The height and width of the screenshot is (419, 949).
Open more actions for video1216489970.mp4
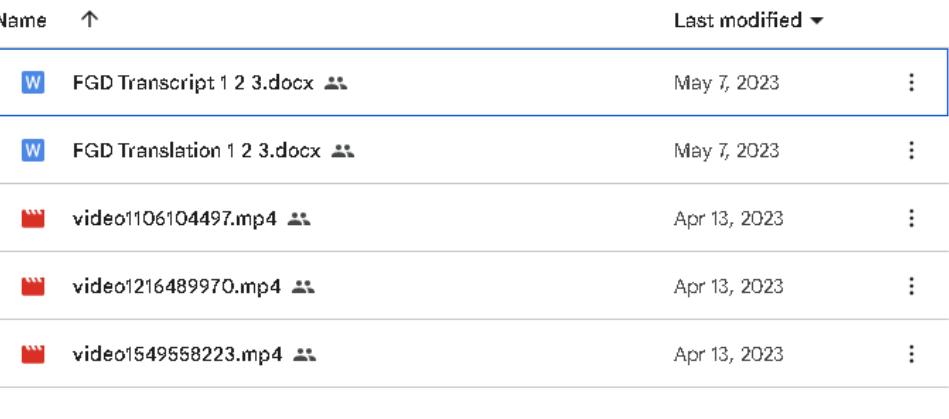(911, 287)
